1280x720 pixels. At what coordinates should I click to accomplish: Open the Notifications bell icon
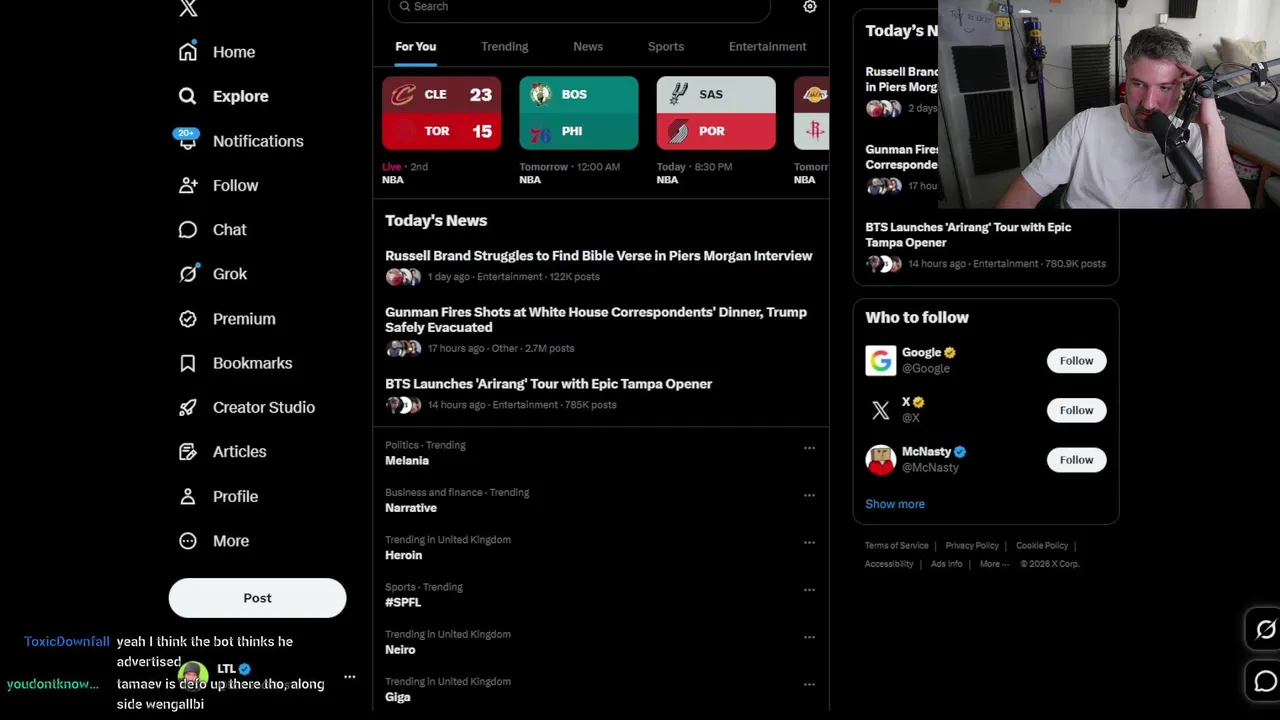coord(188,141)
